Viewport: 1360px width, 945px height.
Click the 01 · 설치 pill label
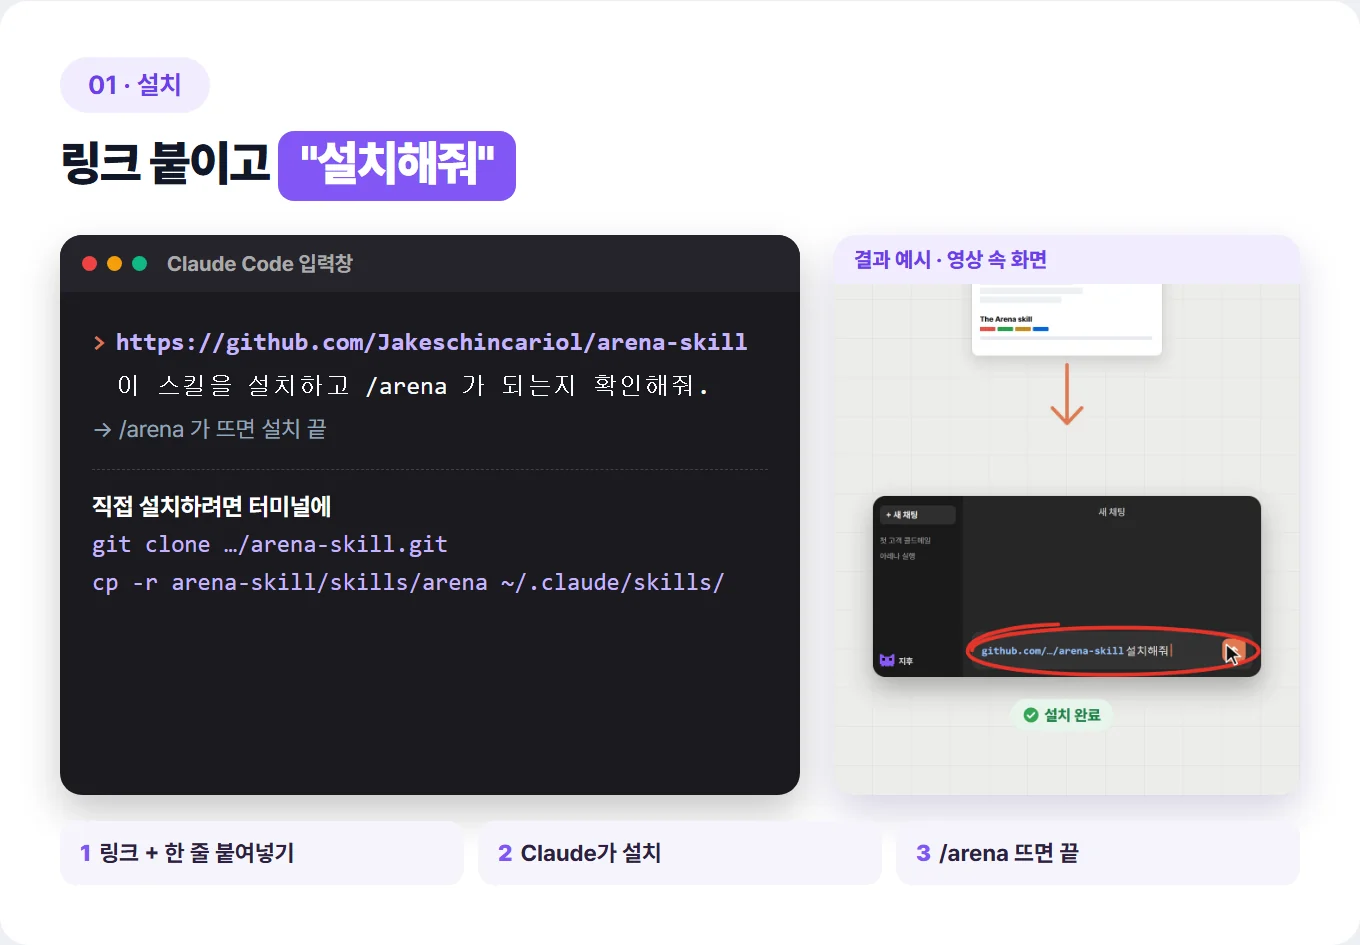click(x=135, y=85)
